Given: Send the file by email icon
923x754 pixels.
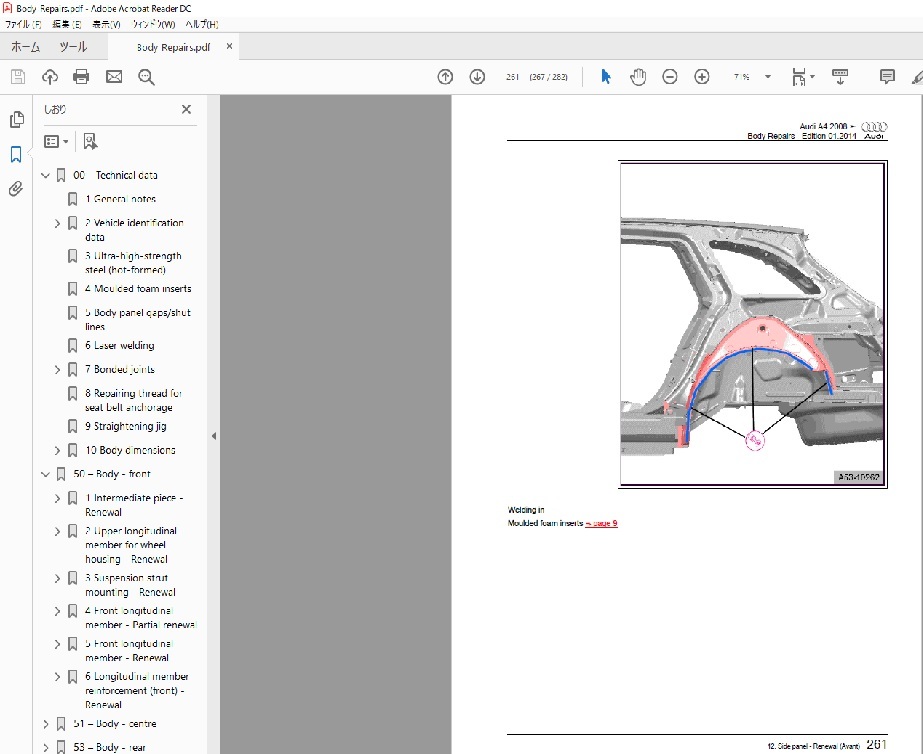Looking at the screenshot, I should pyautogui.click(x=114, y=77).
